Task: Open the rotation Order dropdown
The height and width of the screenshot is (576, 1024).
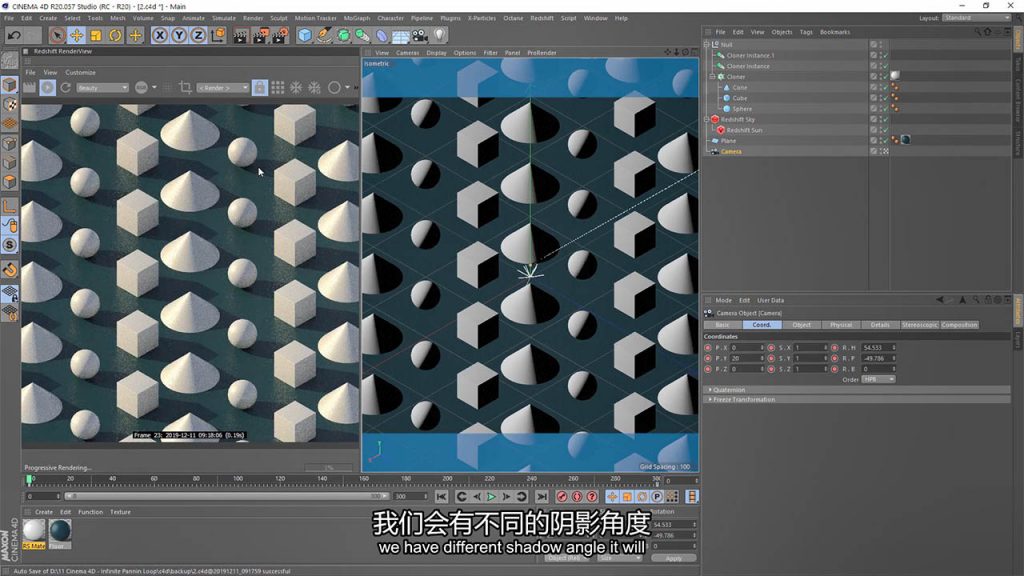Action: 878,379
